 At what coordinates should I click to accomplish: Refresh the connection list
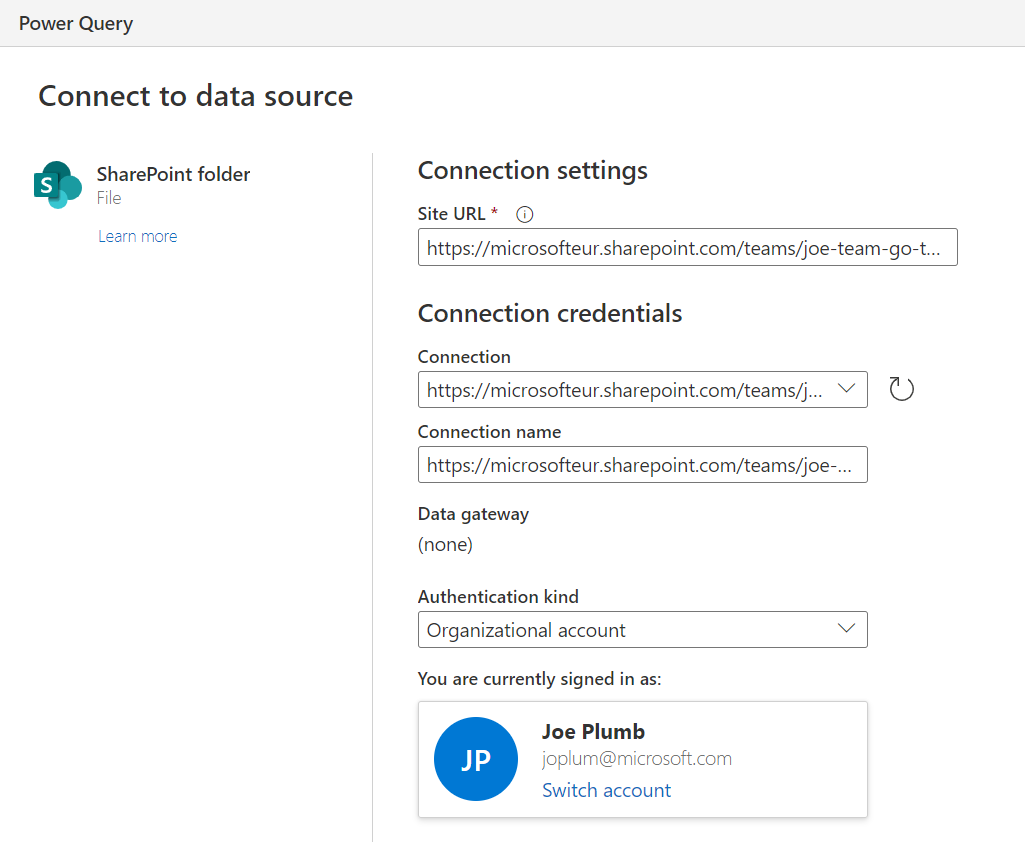pyautogui.click(x=901, y=389)
